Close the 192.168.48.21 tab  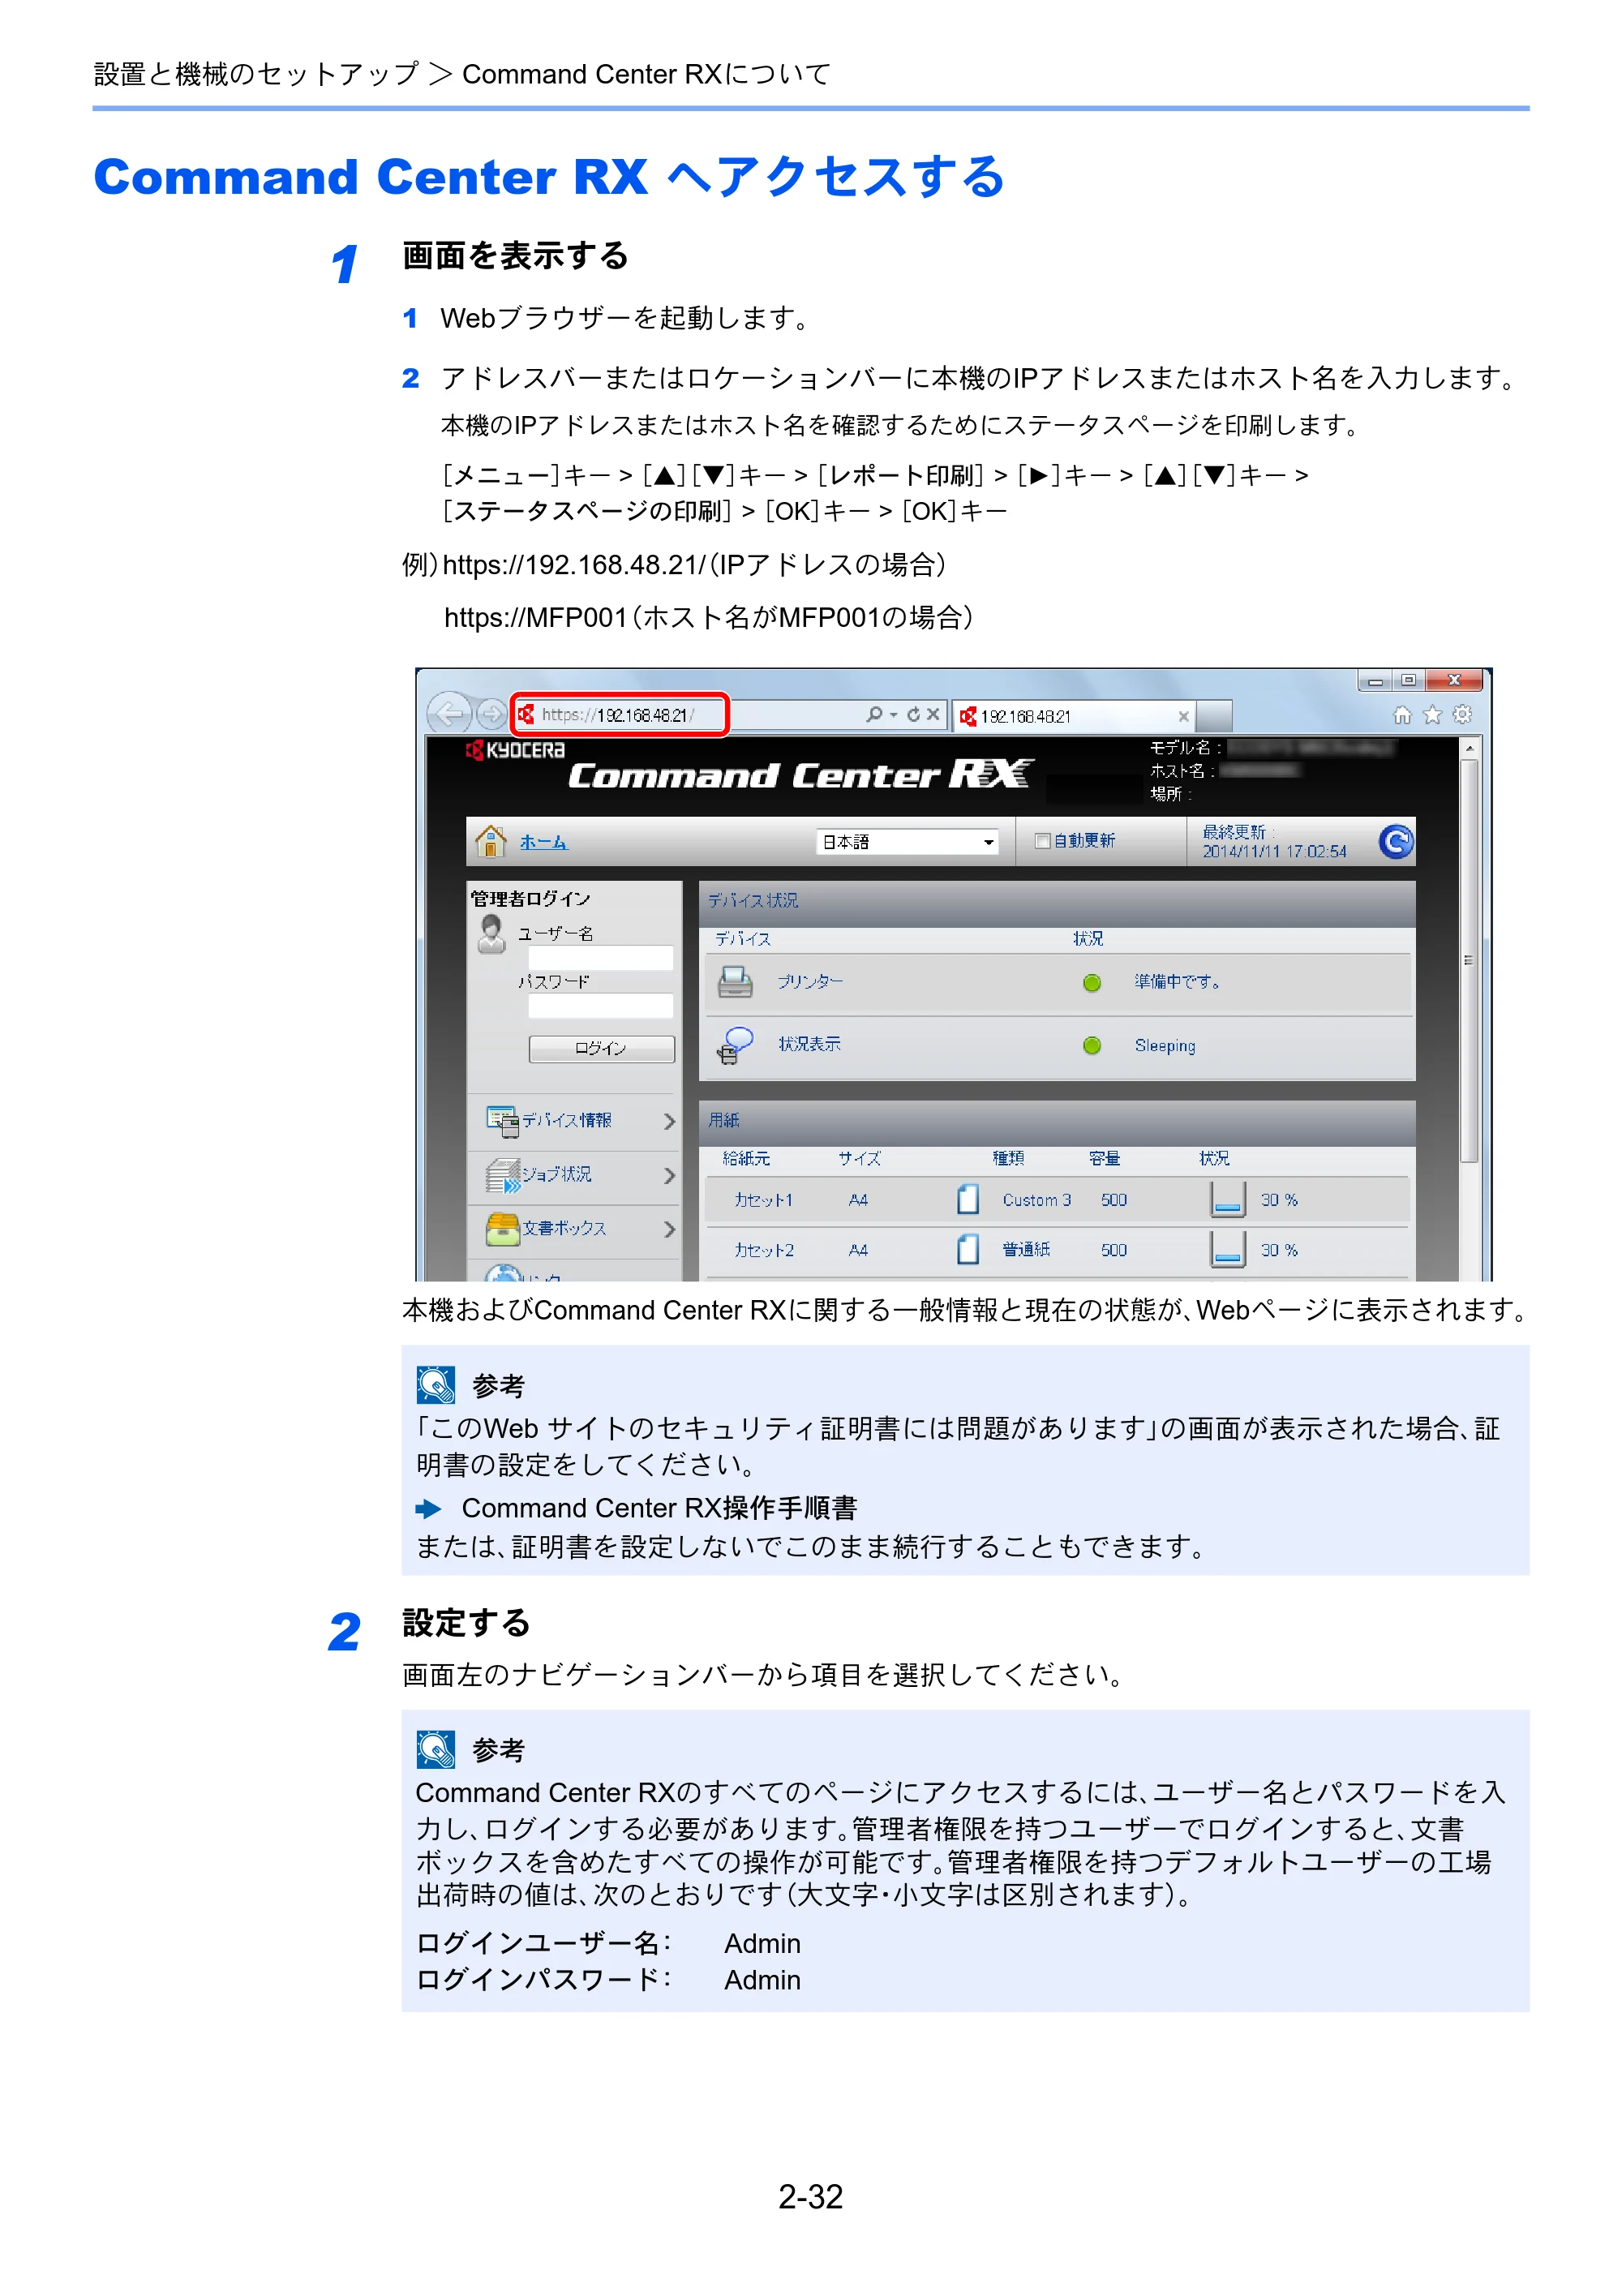tap(1183, 716)
